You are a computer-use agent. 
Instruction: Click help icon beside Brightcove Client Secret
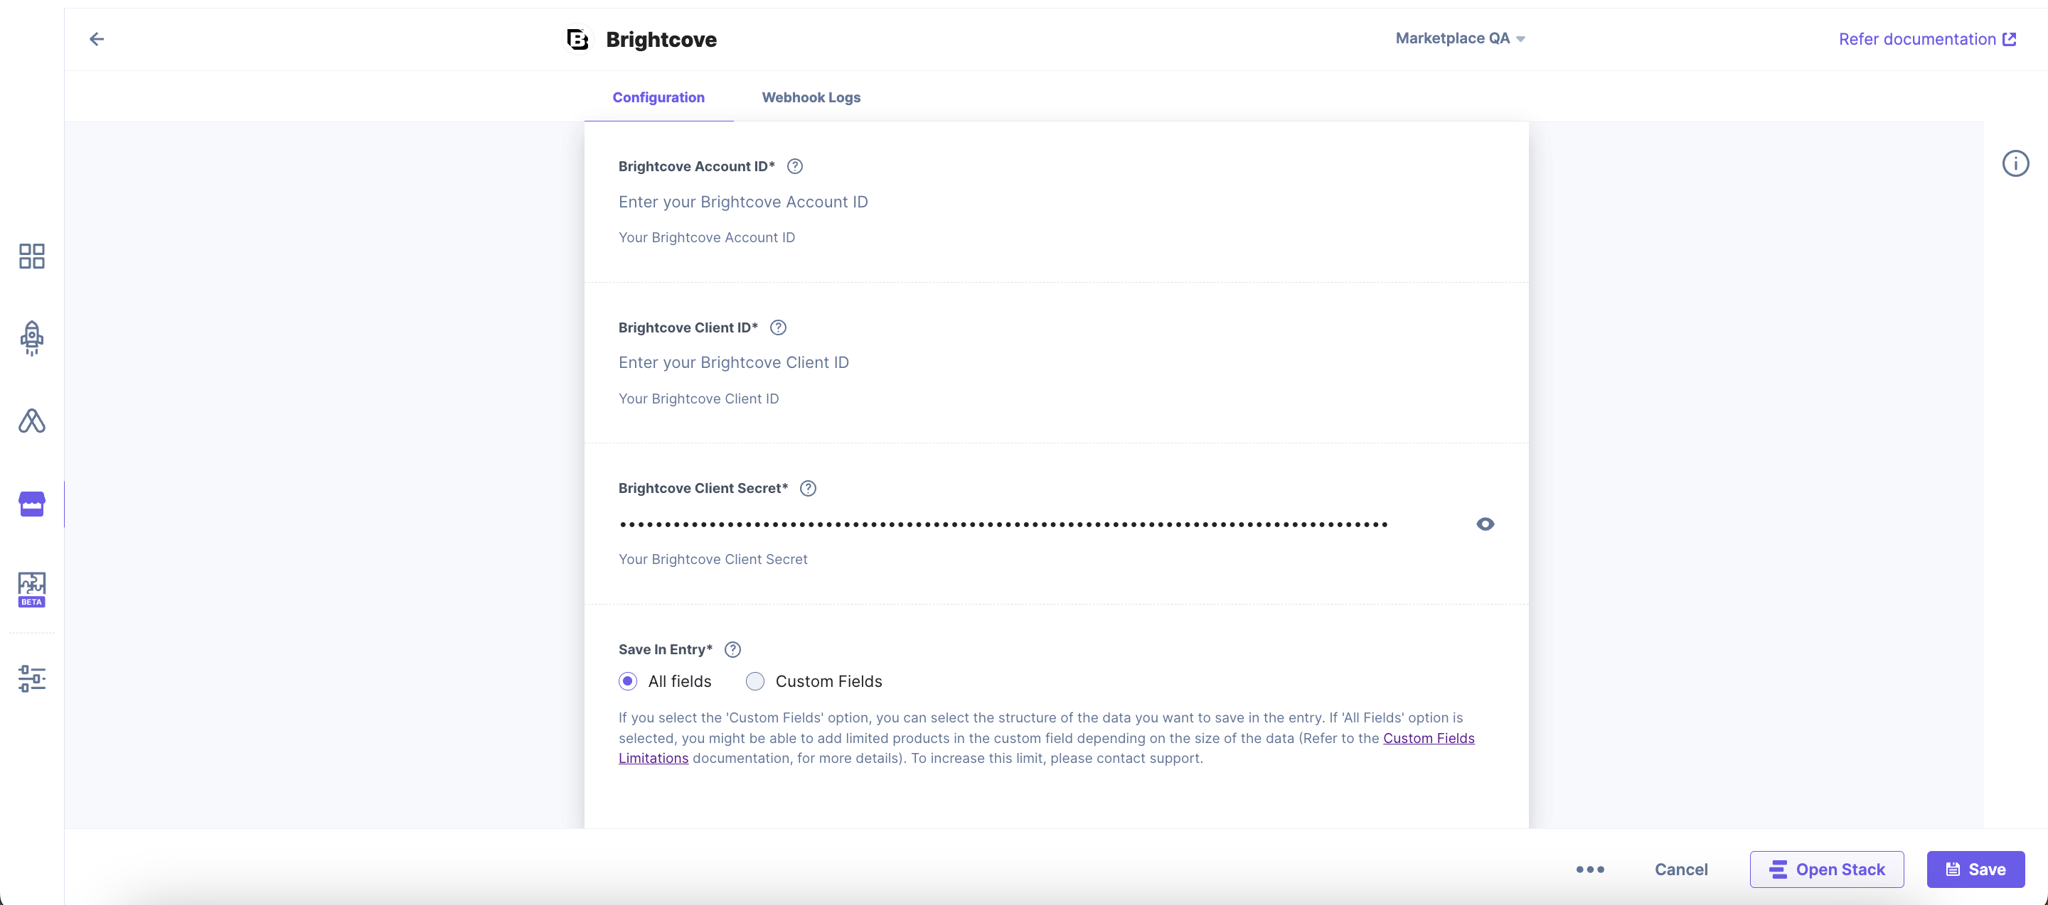pos(808,488)
